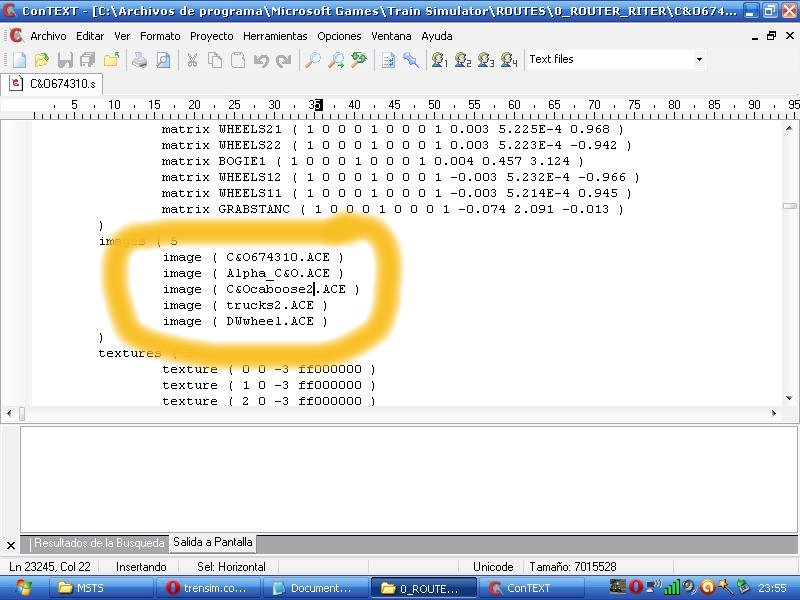
Task: Open a file with the folder icon
Action: click(x=41, y=60)
